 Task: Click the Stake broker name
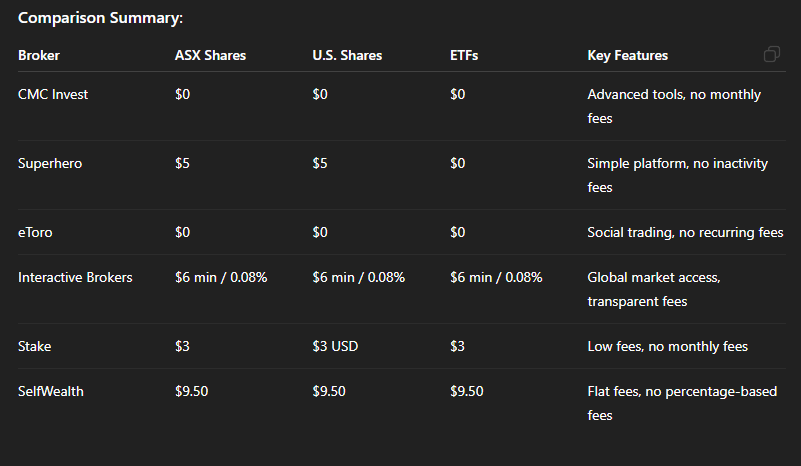[x=35, y=347]
